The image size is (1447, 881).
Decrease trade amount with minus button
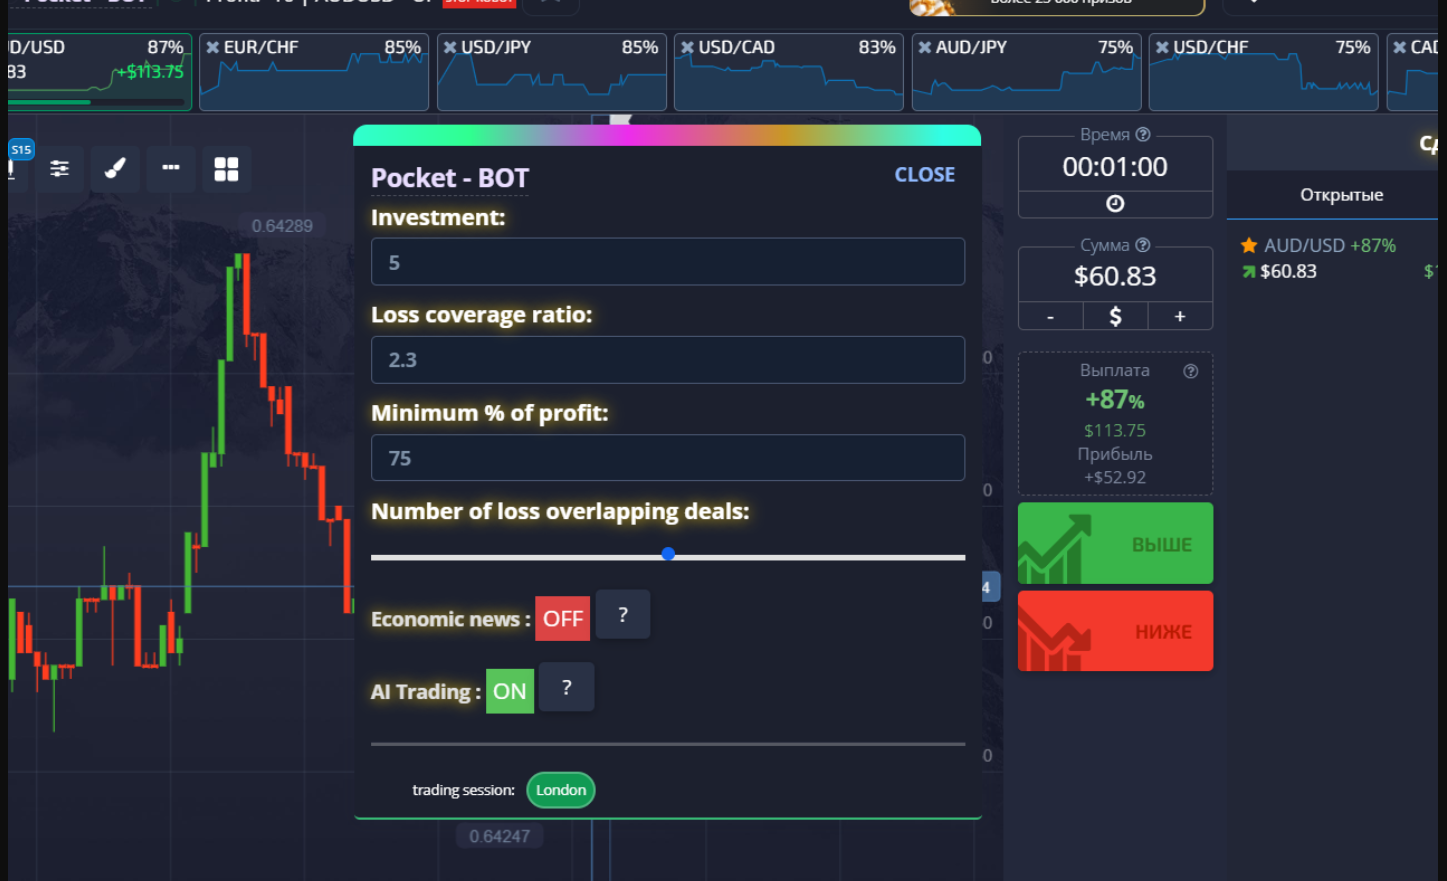click(x=1050, y=316)
